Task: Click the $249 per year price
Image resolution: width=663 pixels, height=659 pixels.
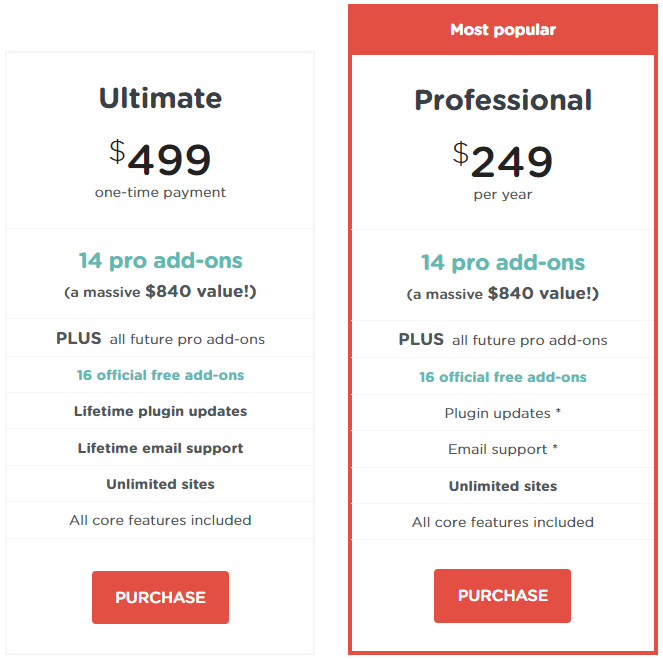Action: 503,171
